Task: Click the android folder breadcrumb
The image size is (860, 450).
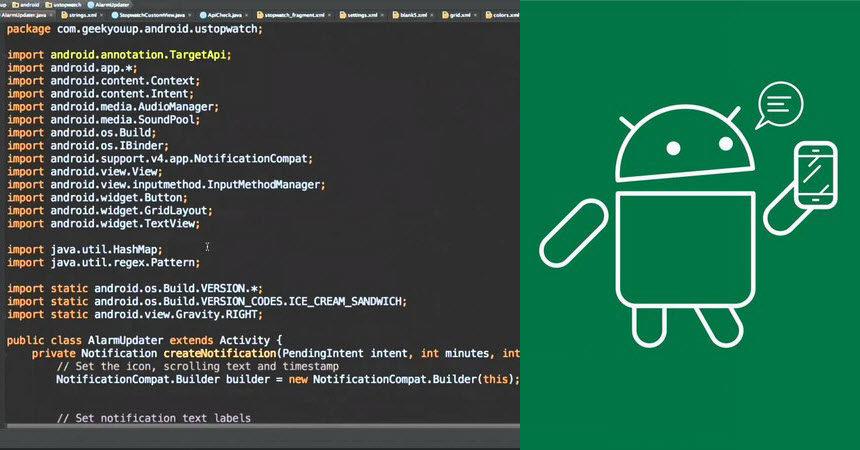Action: pyautogui.click(x=25, y=5)
